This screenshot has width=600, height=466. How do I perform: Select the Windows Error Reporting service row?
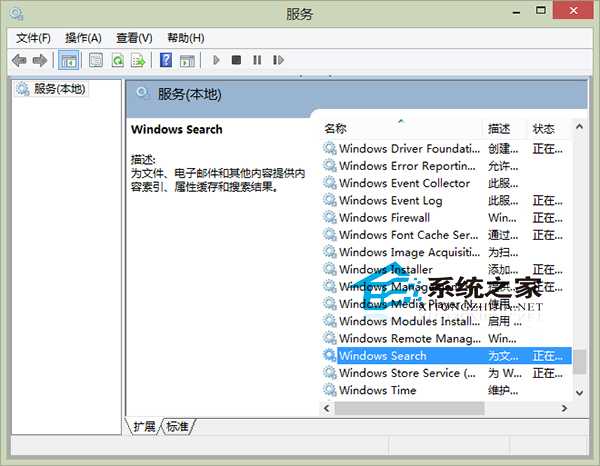coord(445,166)
